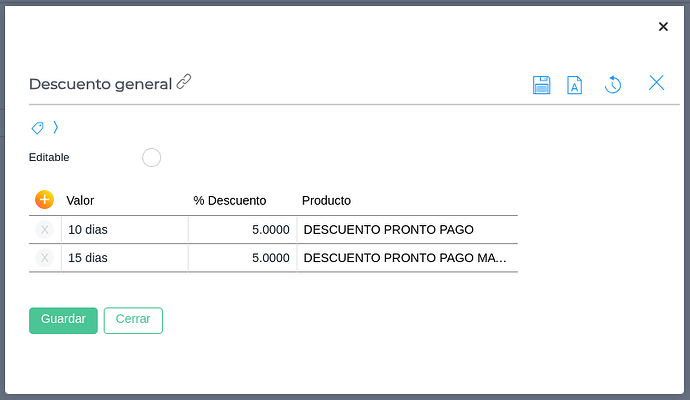Close the dialog with black X

pyautogui.click(x=663, y=26)
